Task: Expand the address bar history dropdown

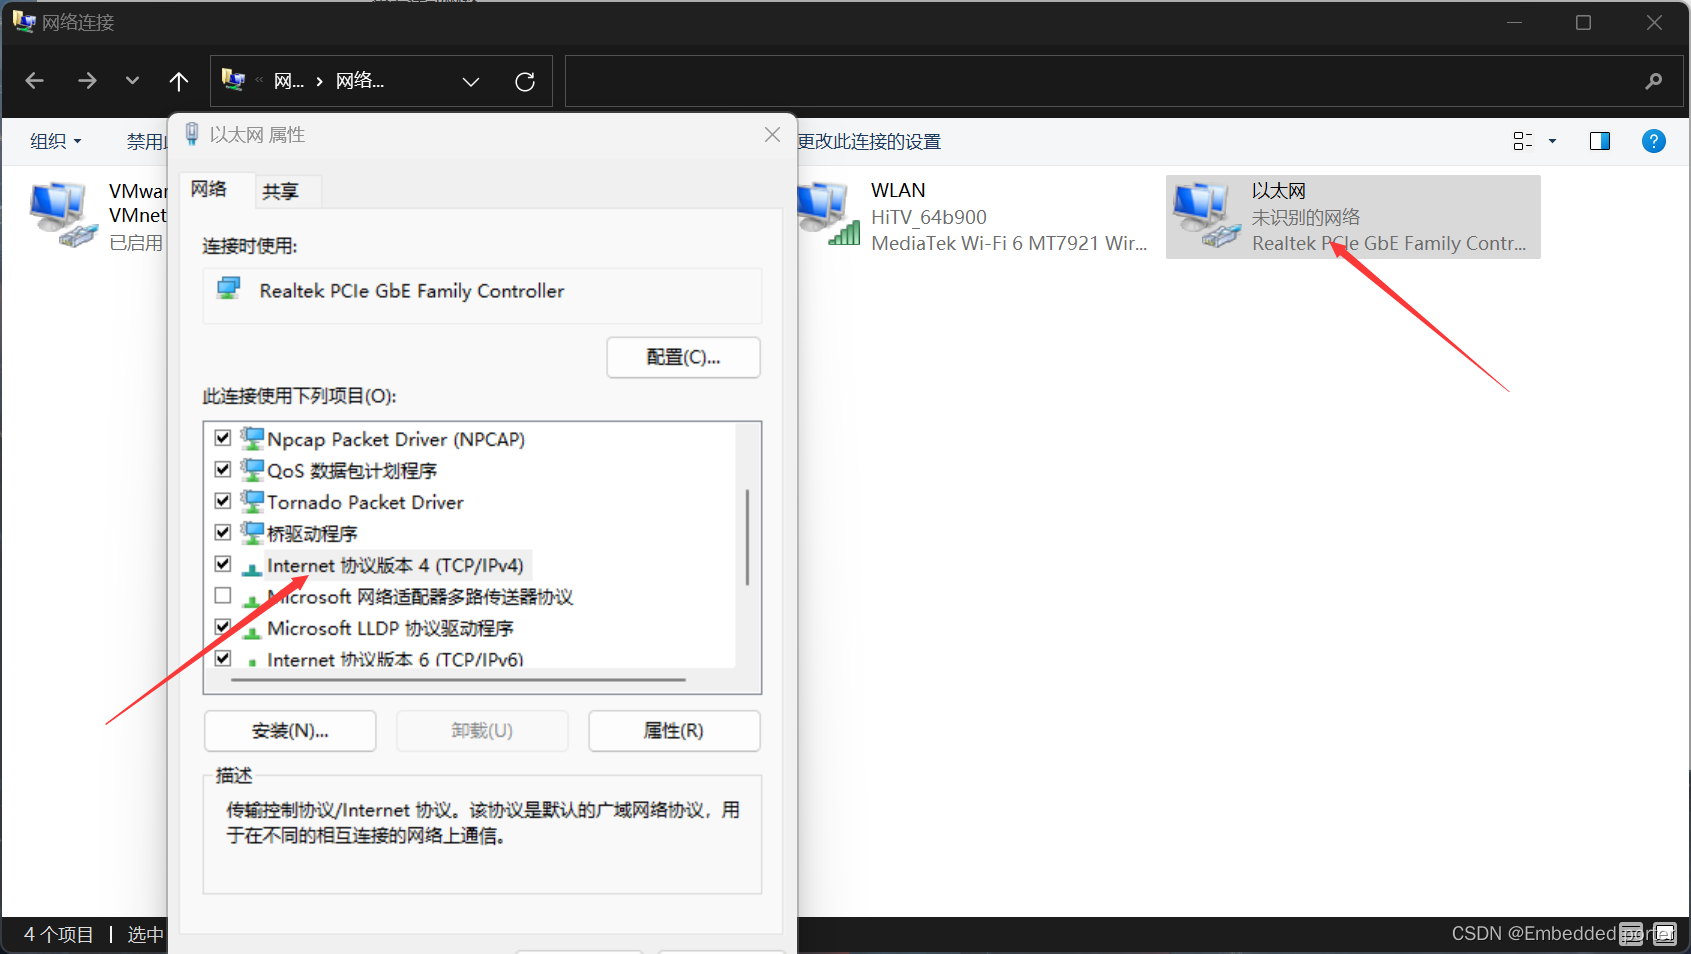Action: (x=471, y=82)
